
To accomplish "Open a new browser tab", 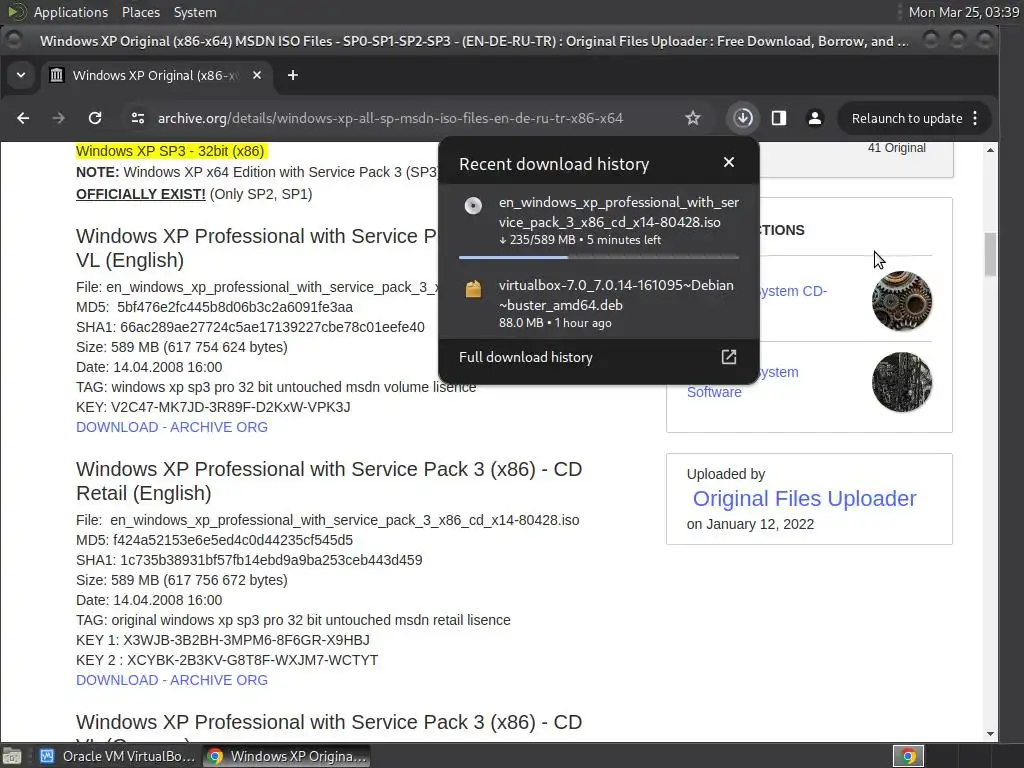I will tap(293, 75).
